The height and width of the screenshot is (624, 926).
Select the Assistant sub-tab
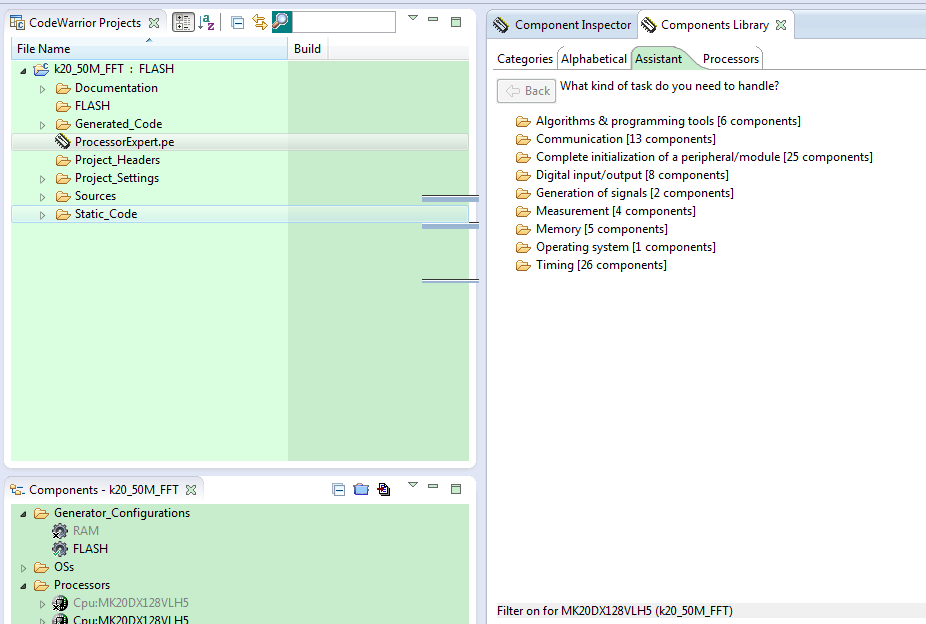coord(658,59)
